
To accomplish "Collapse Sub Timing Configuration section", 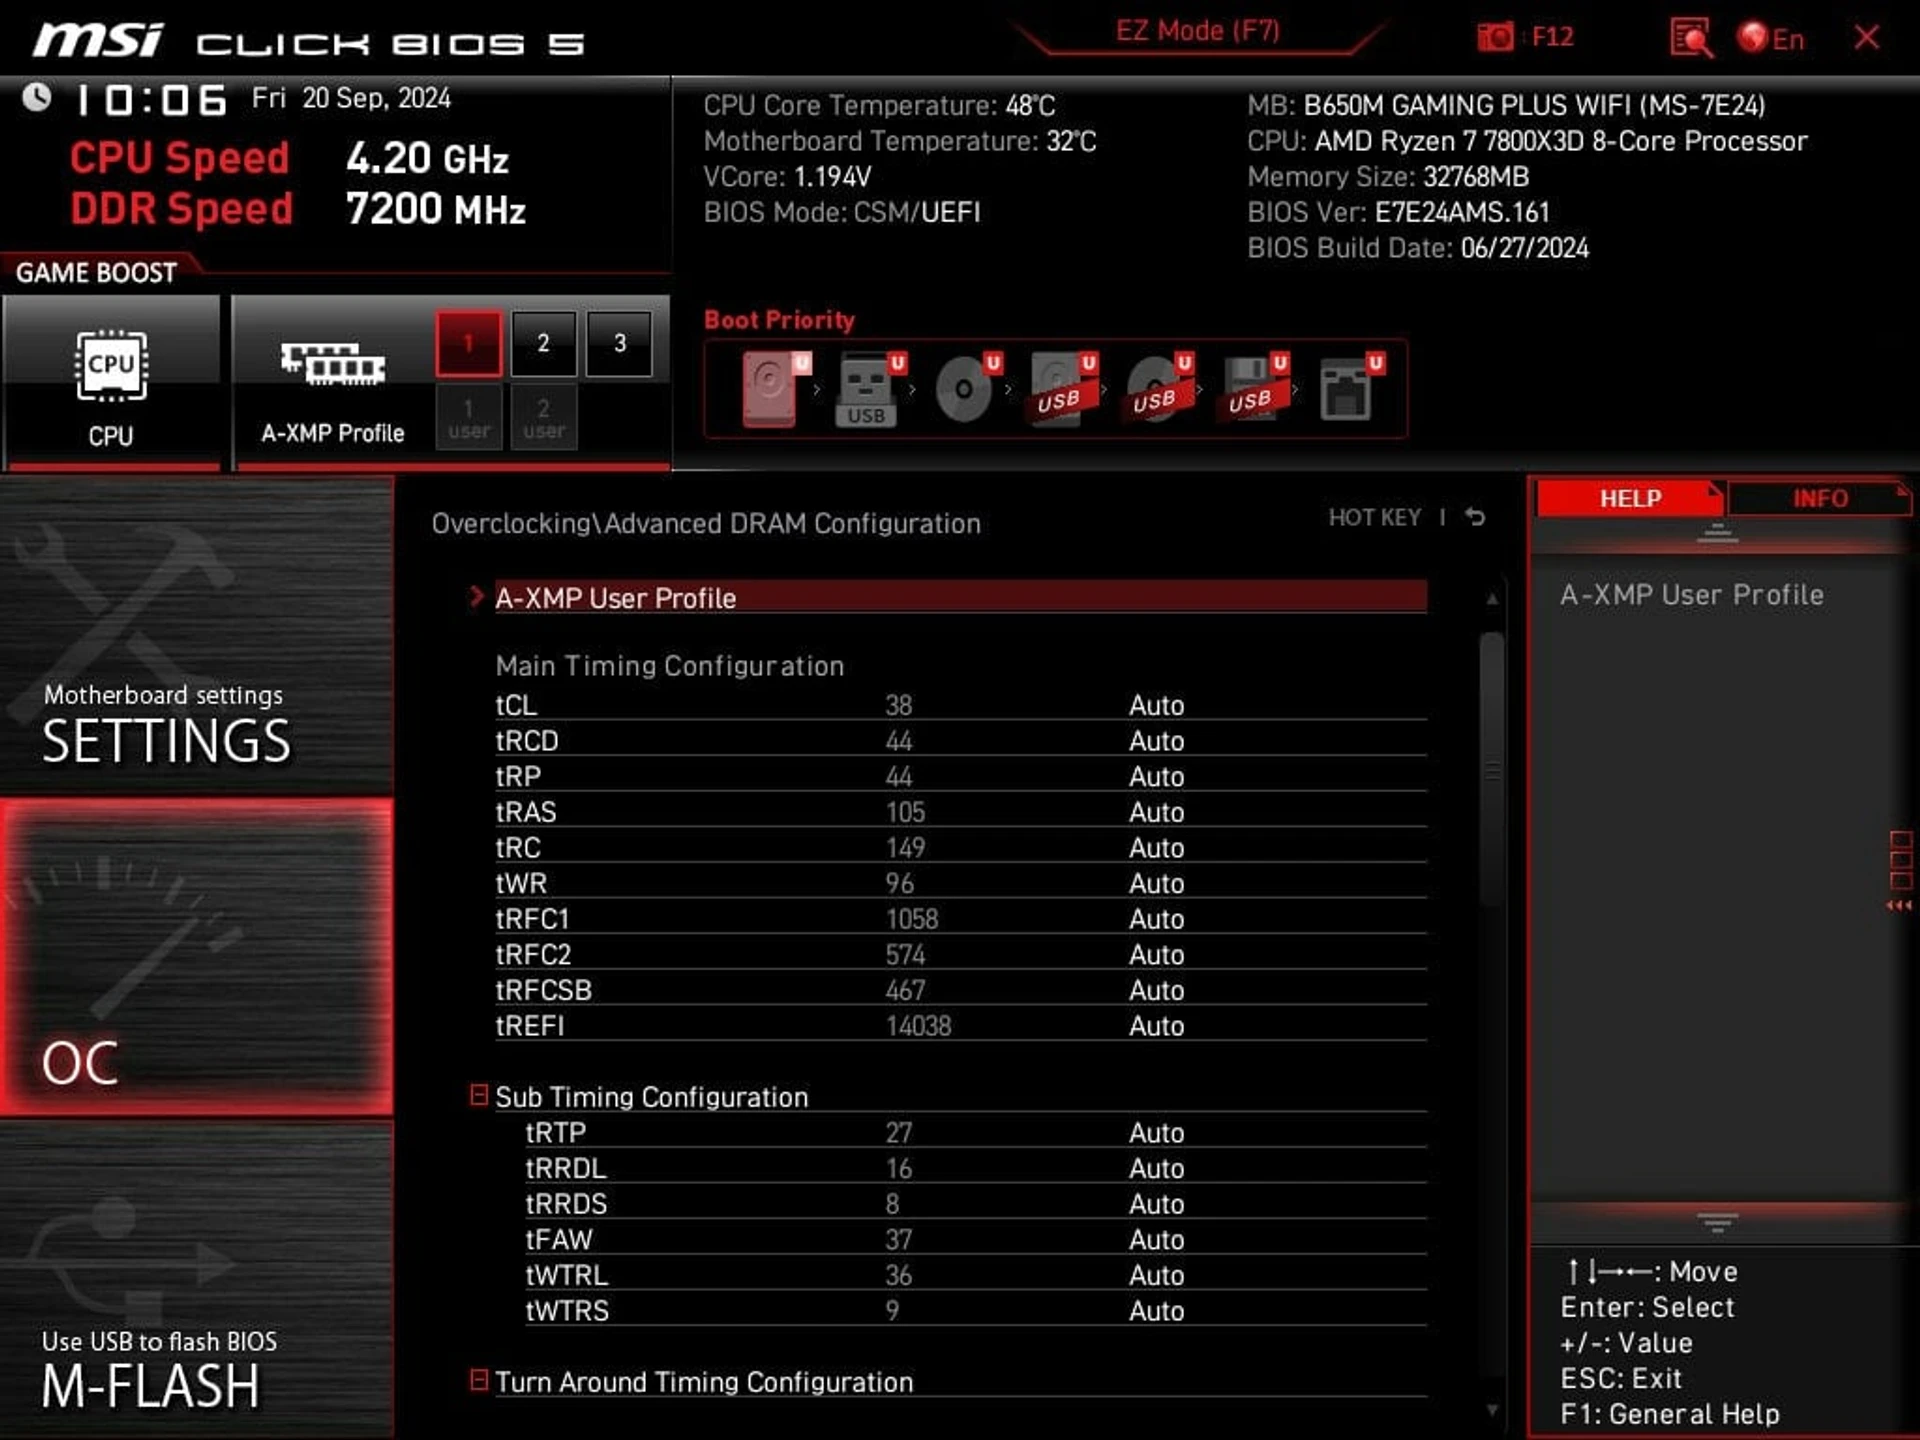I will tap(479, 1095).
